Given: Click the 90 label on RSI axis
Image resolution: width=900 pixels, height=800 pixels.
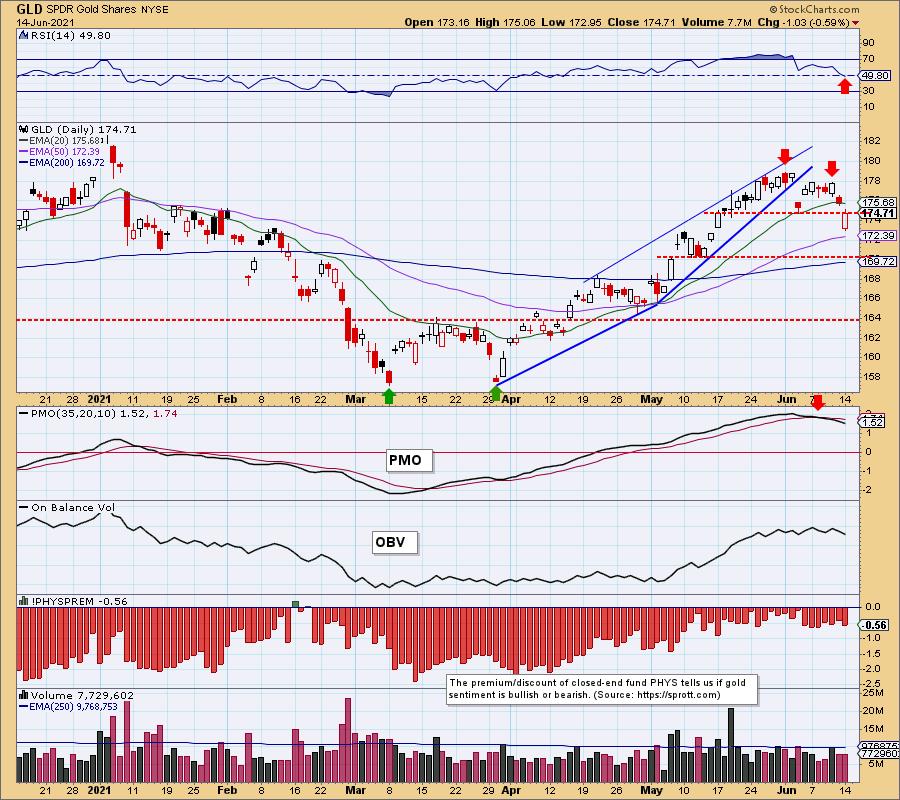Looking at the screenshot, I should 868,42.
